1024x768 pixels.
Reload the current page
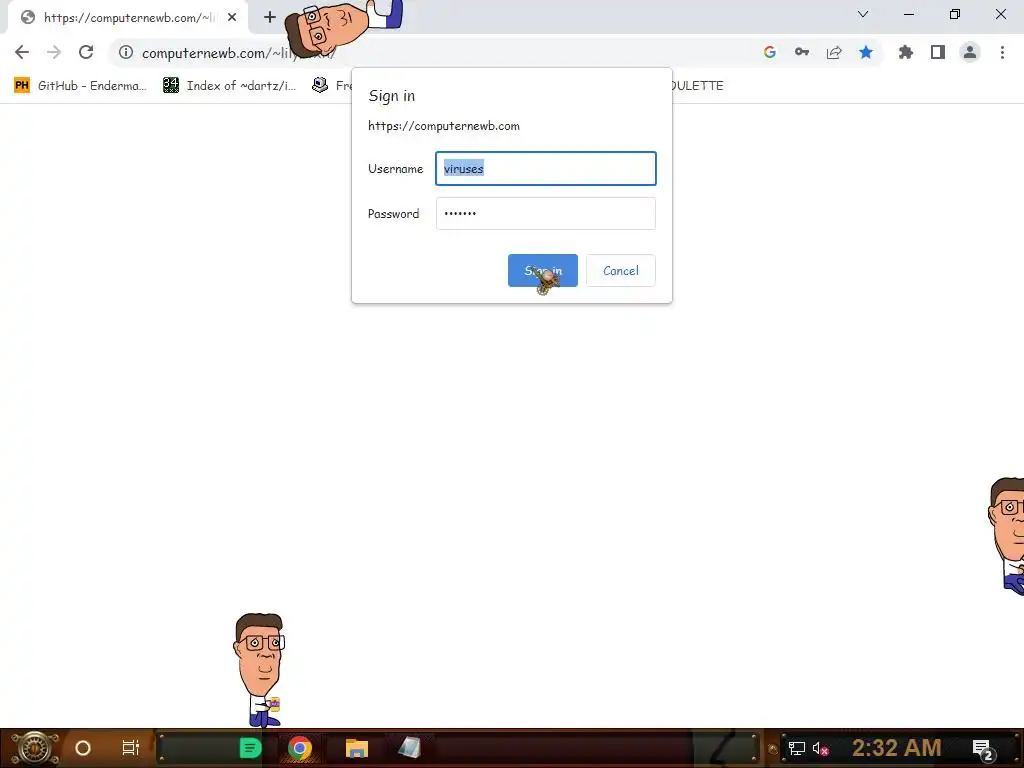pyautogui.click(x=86, y=52)
